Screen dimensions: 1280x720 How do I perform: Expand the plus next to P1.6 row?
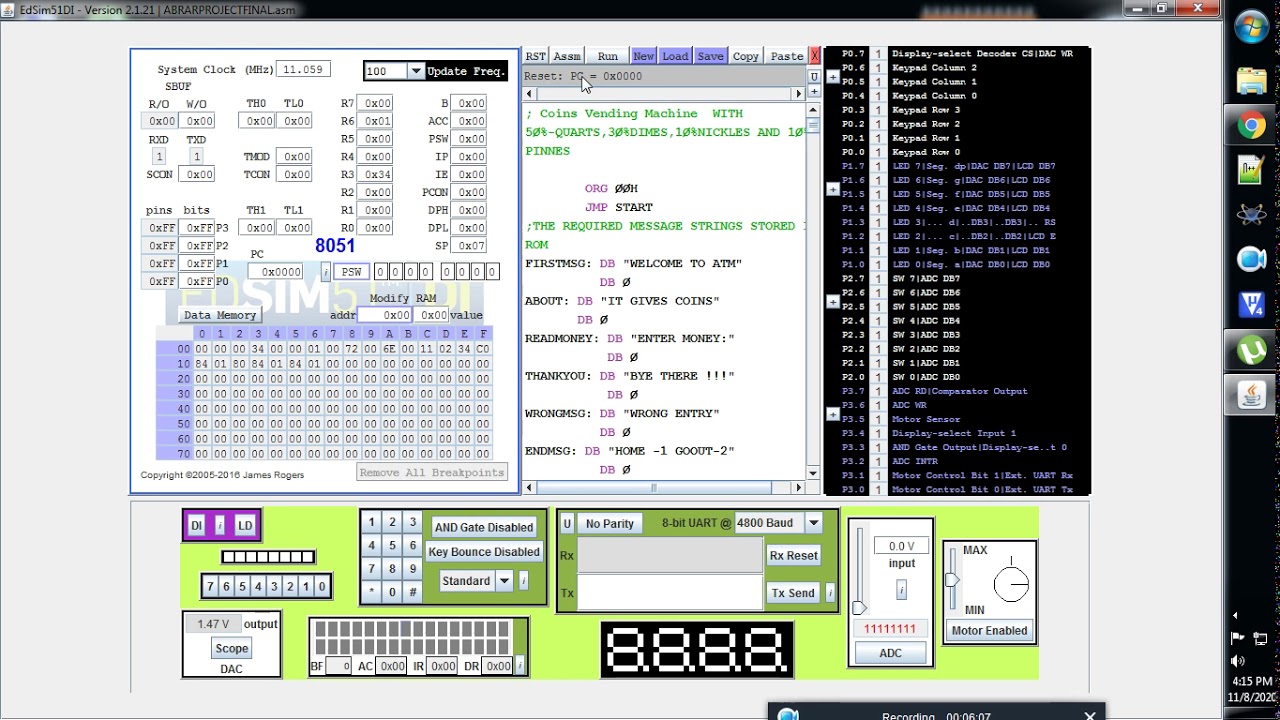[833, 189]
